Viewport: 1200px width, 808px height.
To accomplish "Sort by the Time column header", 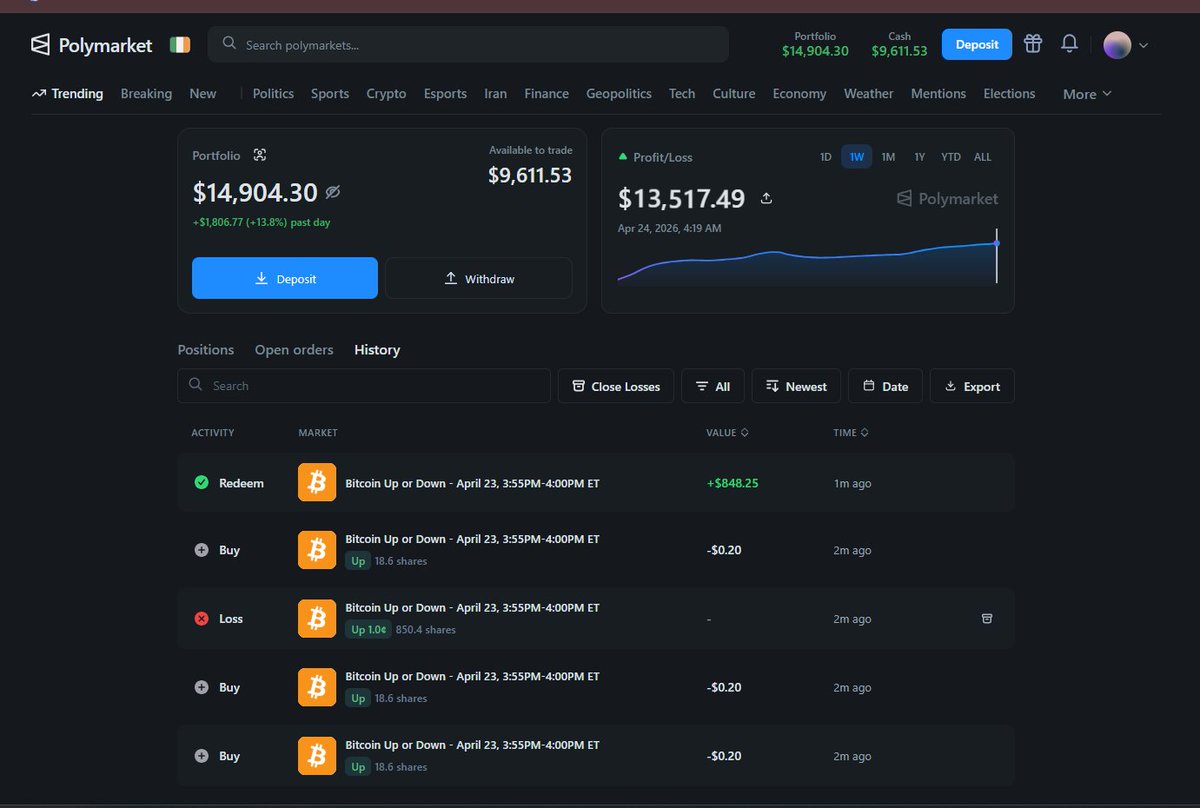I will point(850,433).
